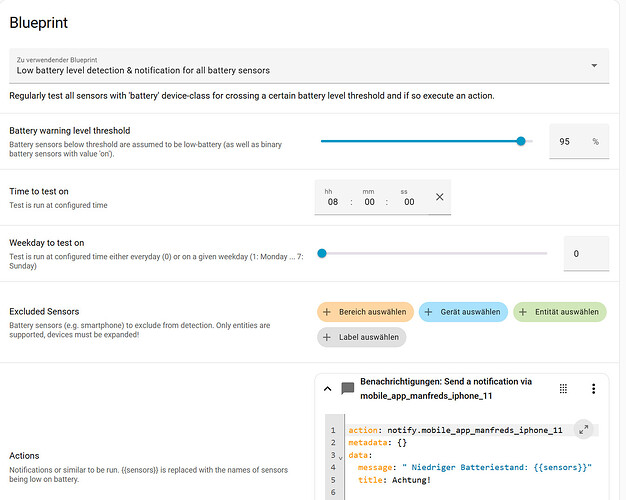This screenshot has width=626, height=500.
Task: Collapse the notification action card chevron
Action: [x=326, y=389]
